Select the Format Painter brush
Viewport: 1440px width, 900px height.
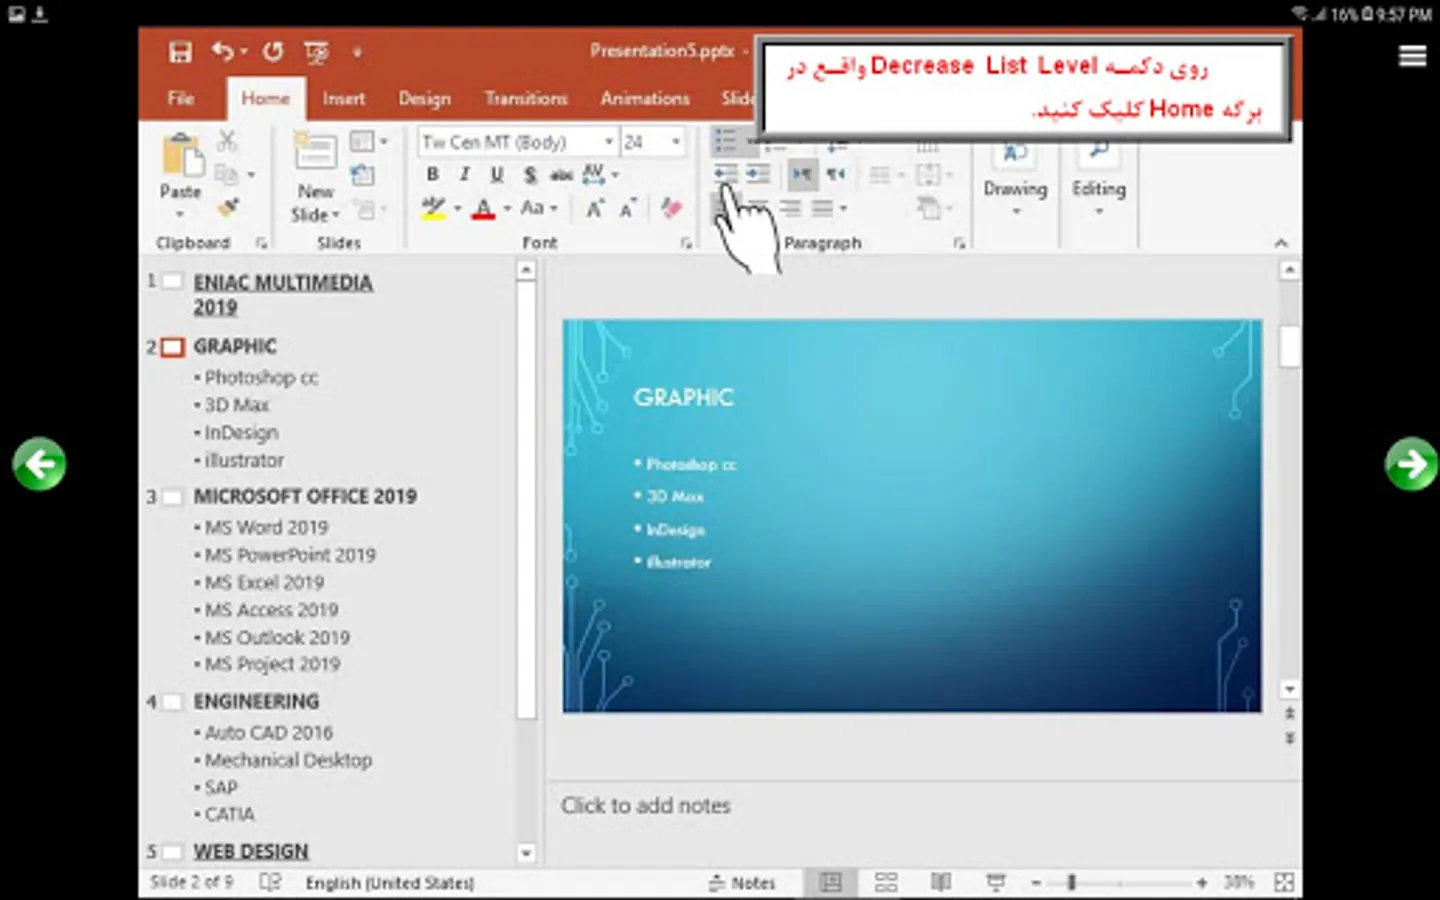coord(229,208)
